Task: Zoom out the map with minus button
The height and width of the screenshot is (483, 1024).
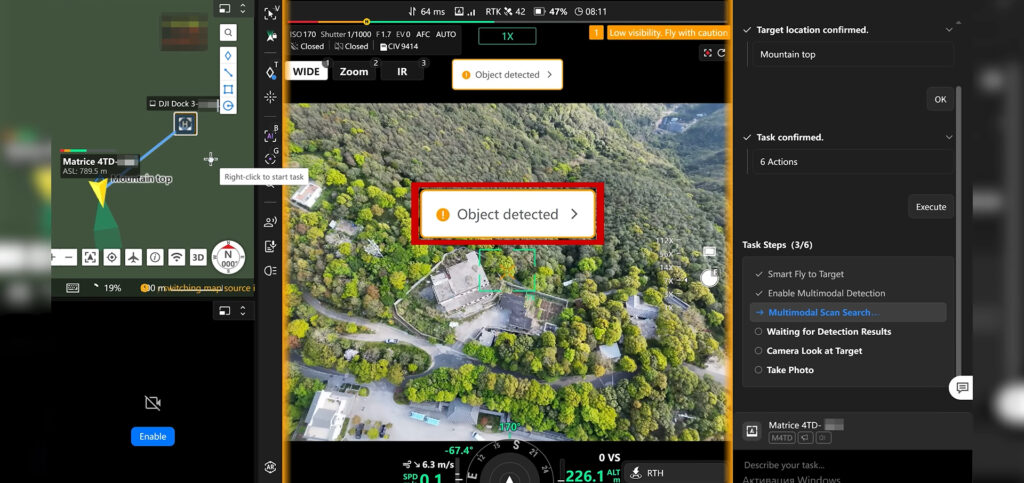Action: tap(70, 257)
